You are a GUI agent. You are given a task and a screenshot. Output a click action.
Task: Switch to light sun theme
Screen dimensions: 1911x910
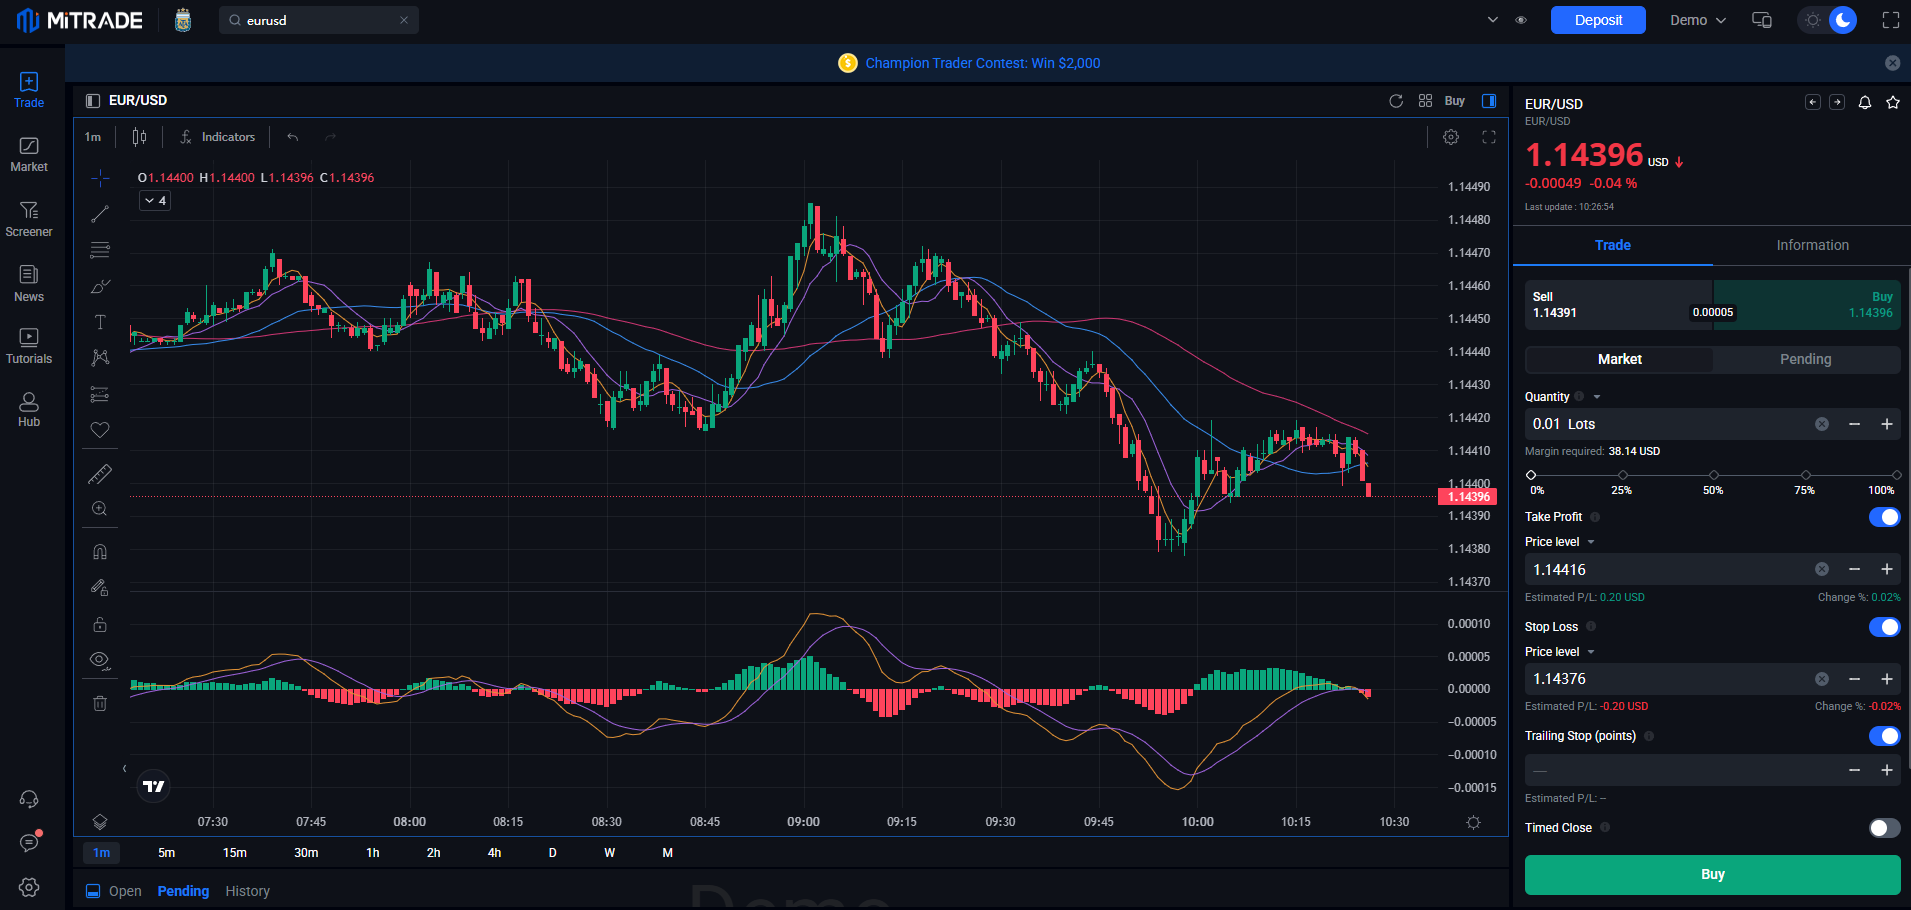tap(1813, 20)
